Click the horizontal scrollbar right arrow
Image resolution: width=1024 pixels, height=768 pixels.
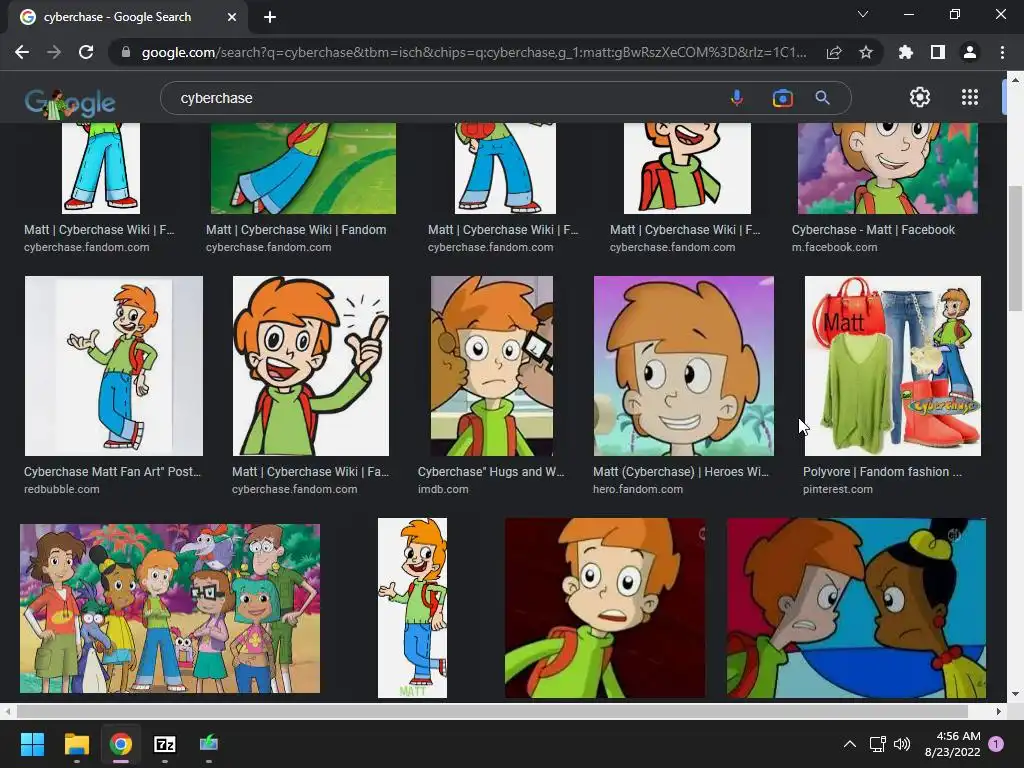[999, 711]
